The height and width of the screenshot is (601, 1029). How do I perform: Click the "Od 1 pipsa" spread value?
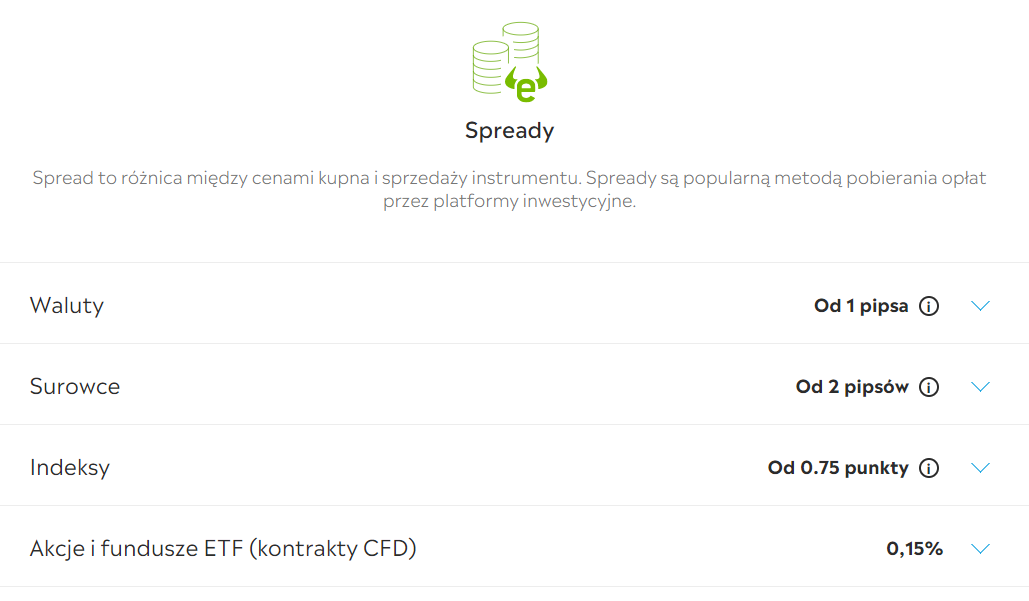861,306
